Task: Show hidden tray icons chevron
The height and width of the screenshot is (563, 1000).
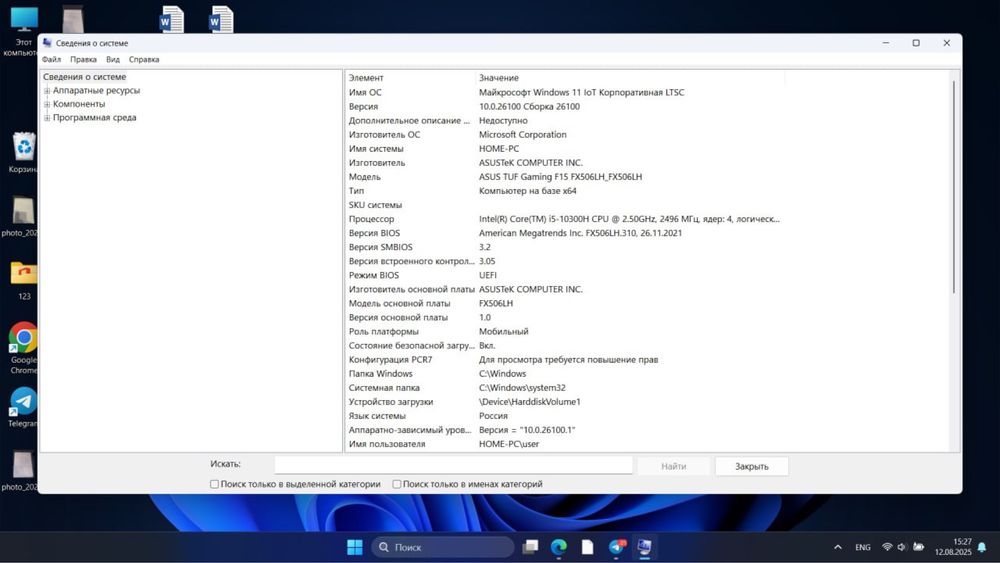Action: pos(837,547)
